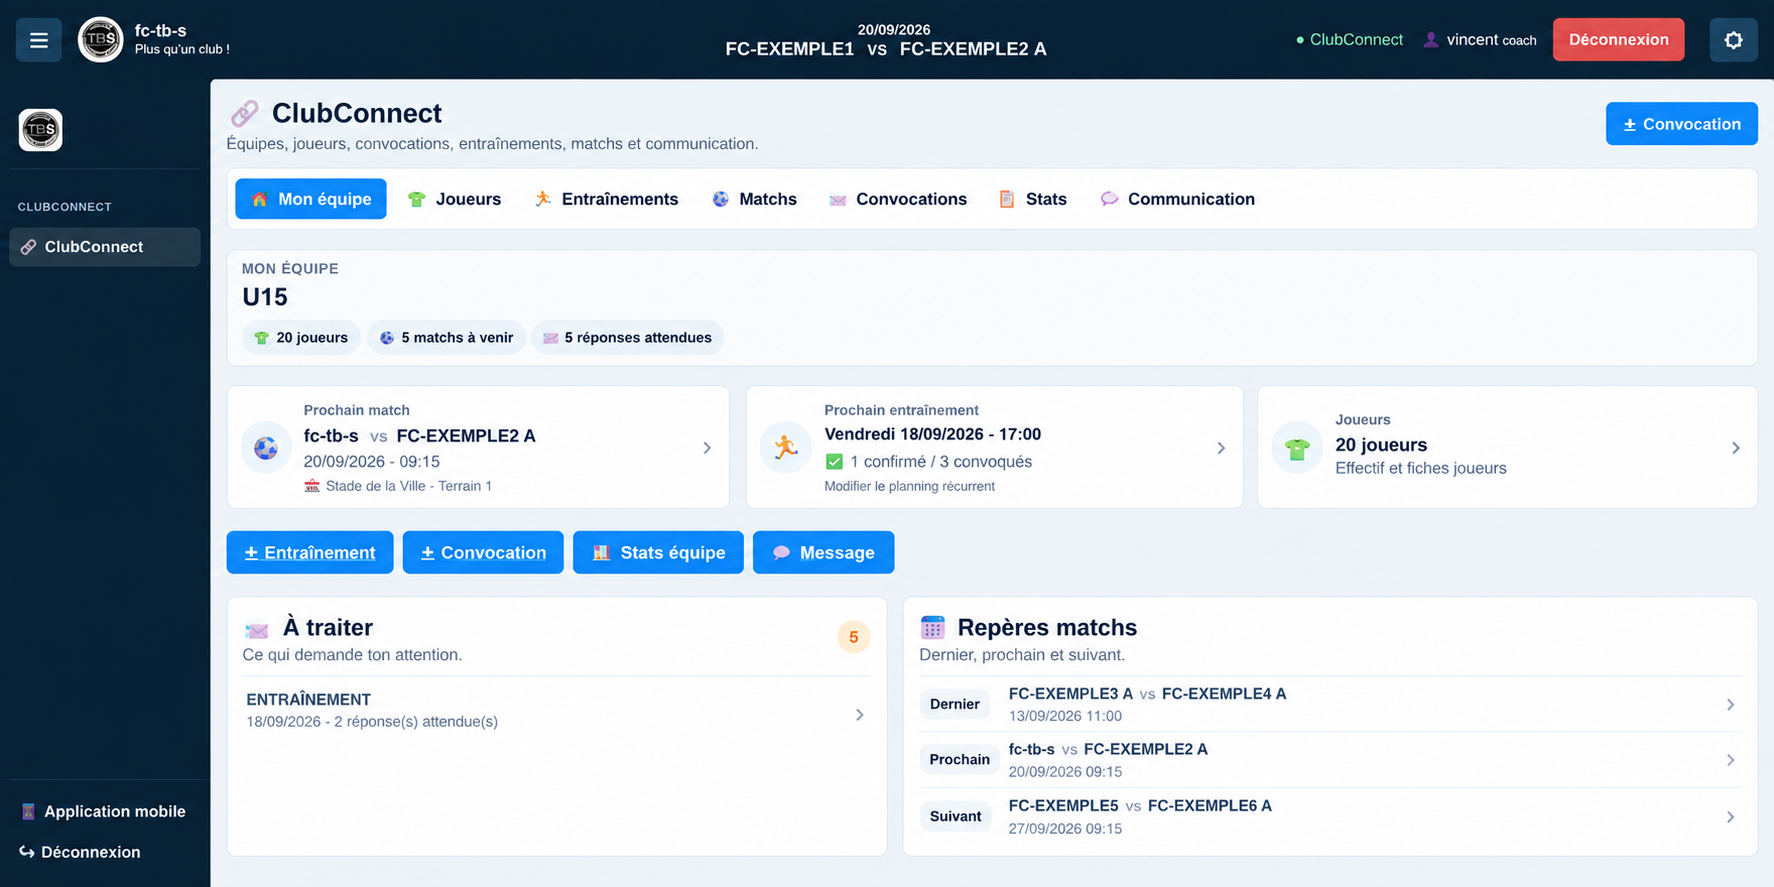Viewport: 1774px width, 887px height.
Task: Open the hamburger menu in the header
Action: 38,40
